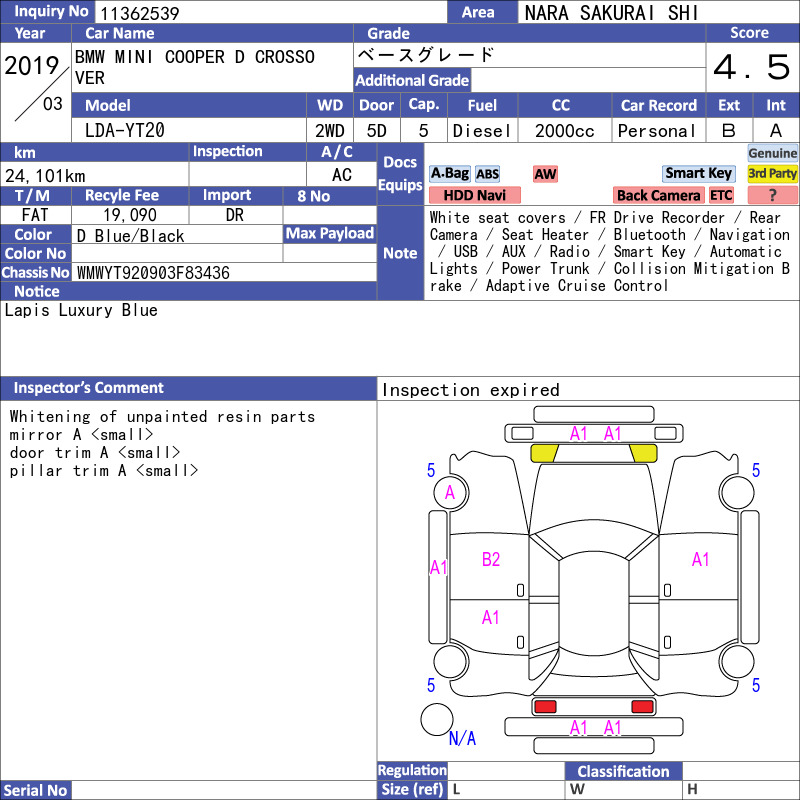This screenshot has height=800, width=800.
Task: Click the red question mark badge
Action: 772,195
